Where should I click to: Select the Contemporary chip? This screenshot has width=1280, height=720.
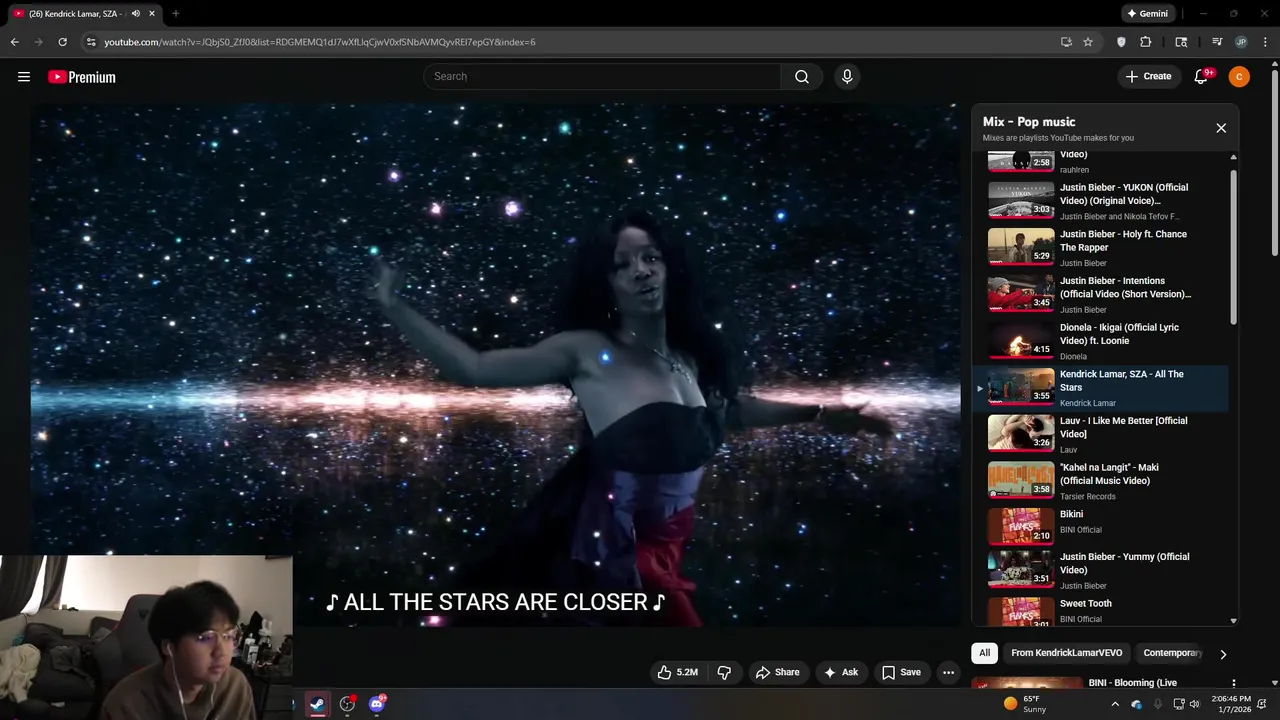click(1171, 653)
